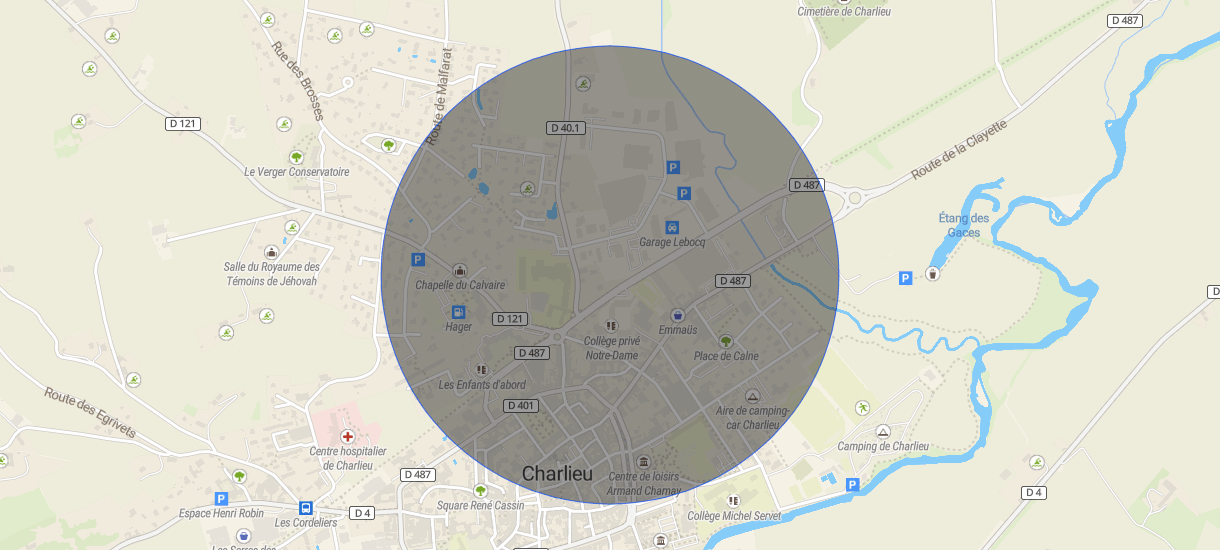This screenshot has height=550, width=1220.
Task: Click the Collège privé Notre-Dame marker icon
Action: [612, 325]
